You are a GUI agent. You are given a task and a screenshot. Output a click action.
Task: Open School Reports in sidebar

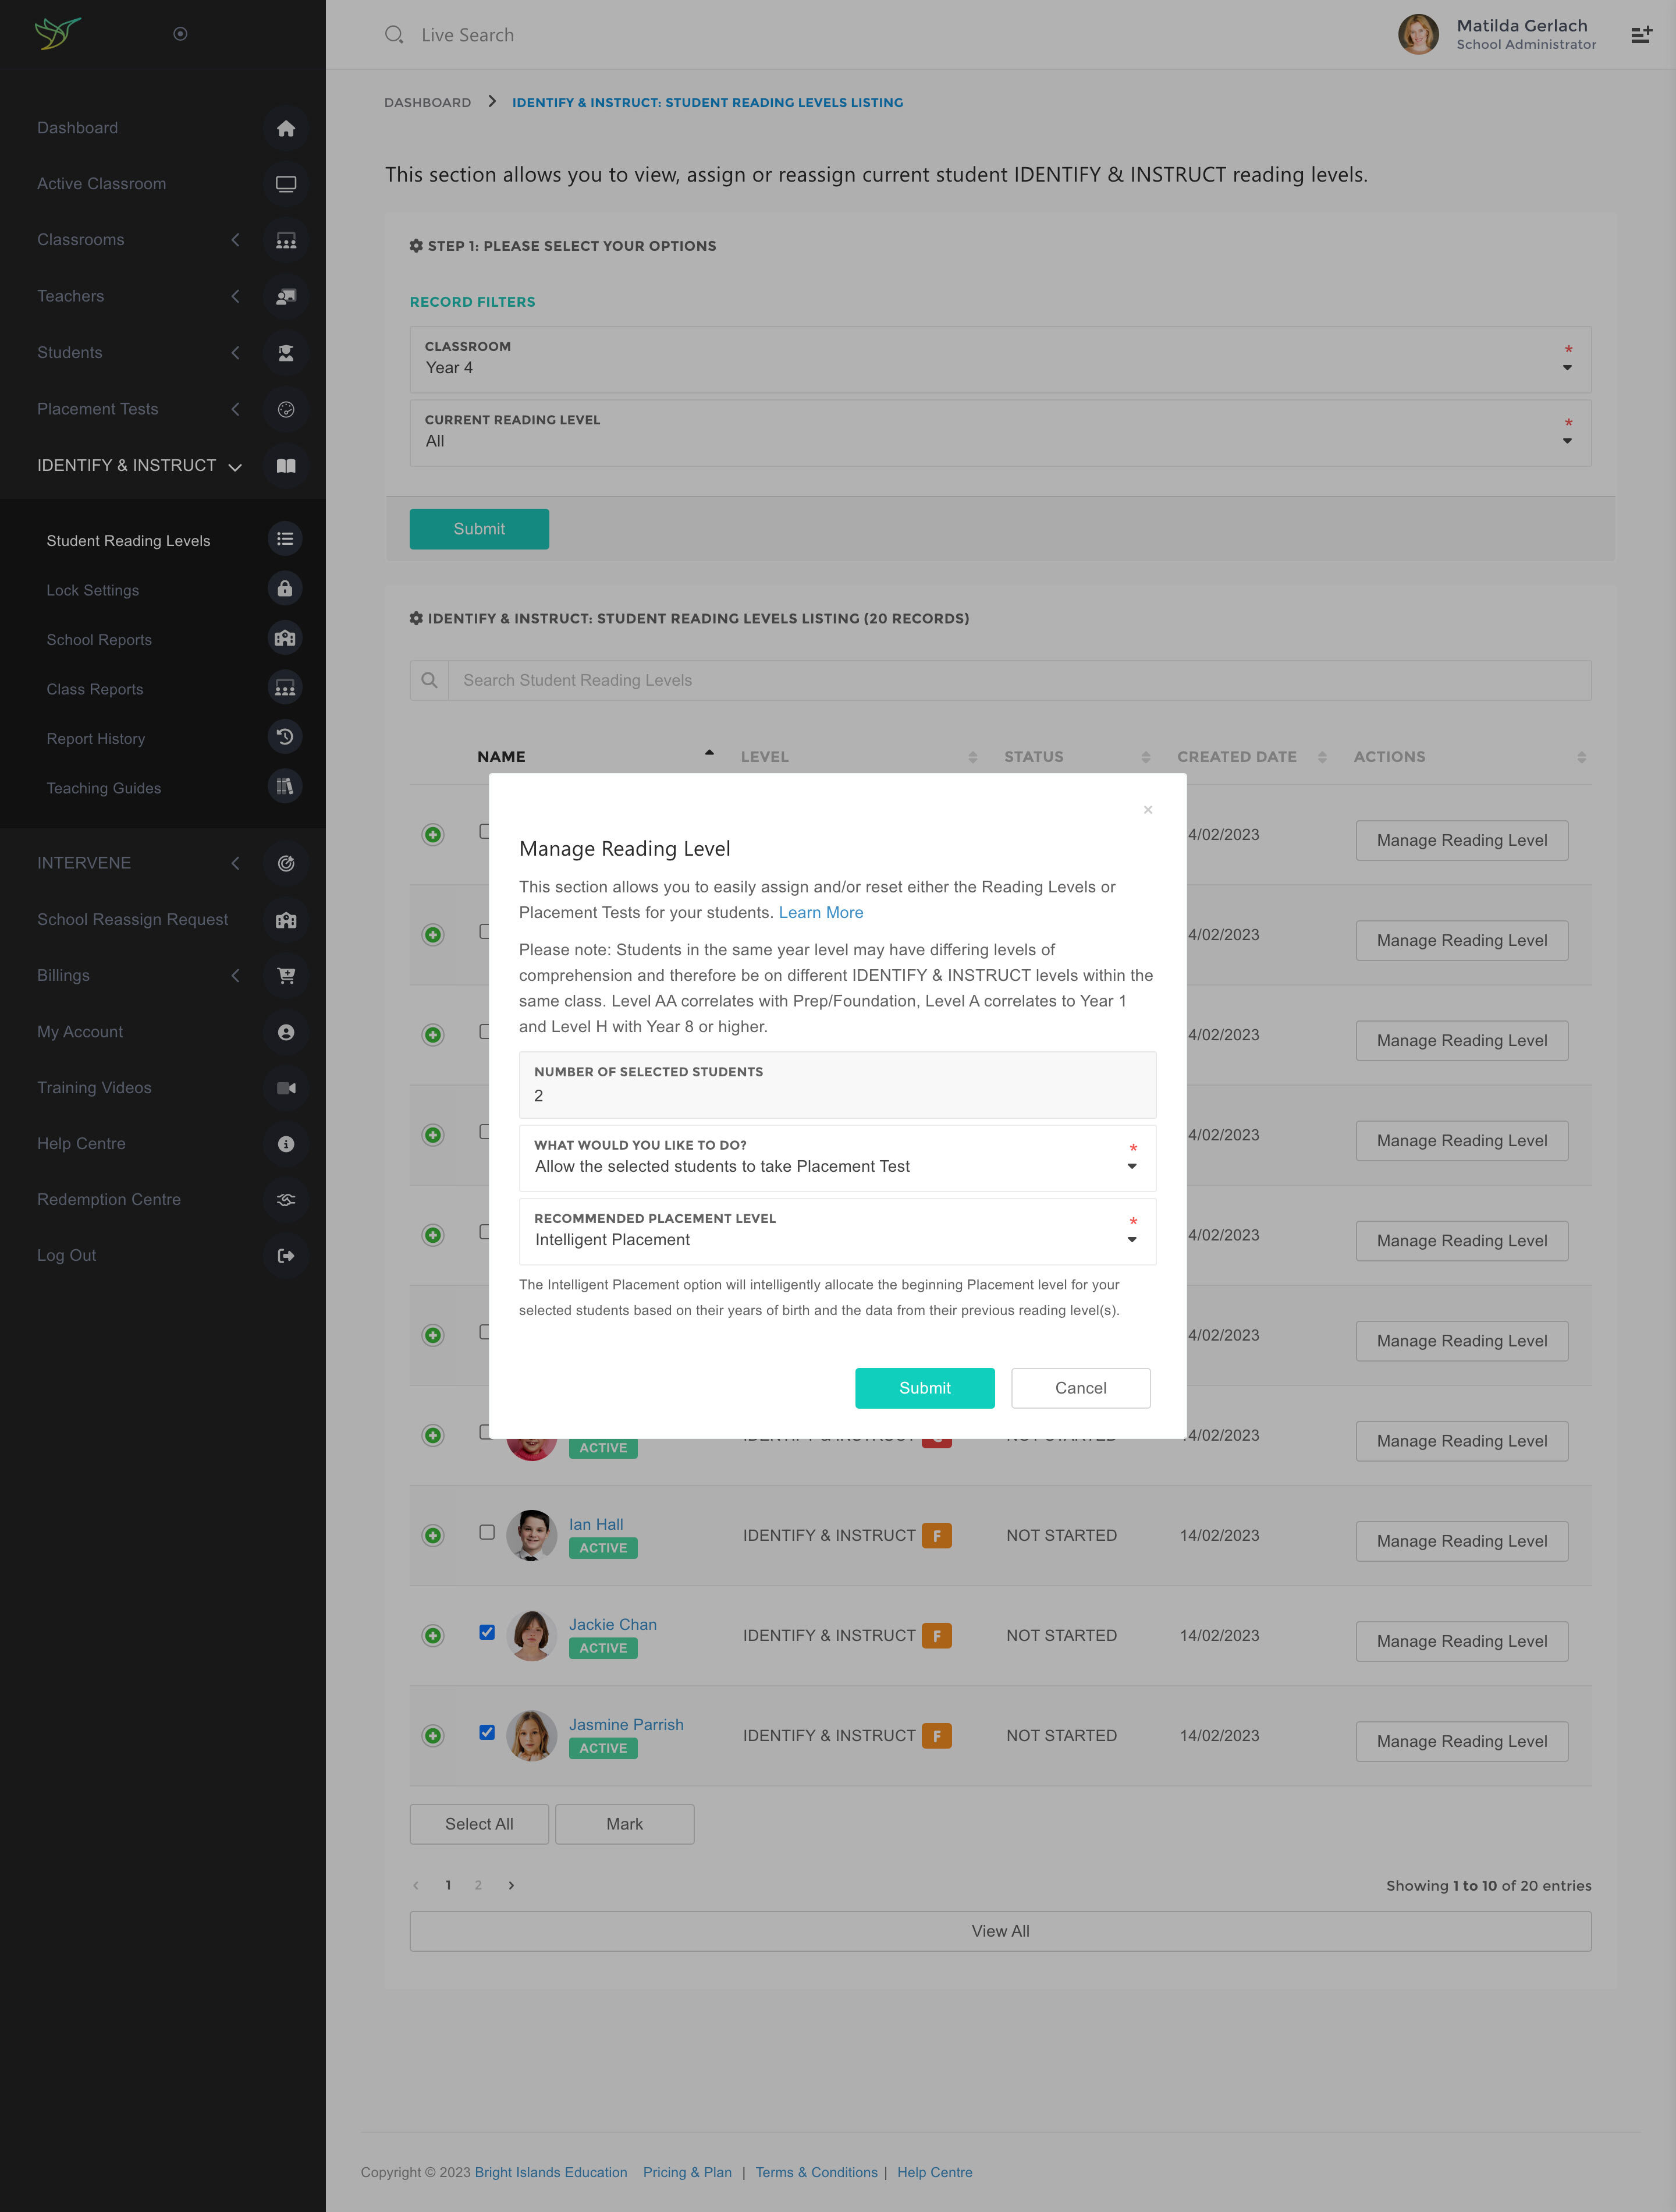pyautogui.click(x=99, y=640)
